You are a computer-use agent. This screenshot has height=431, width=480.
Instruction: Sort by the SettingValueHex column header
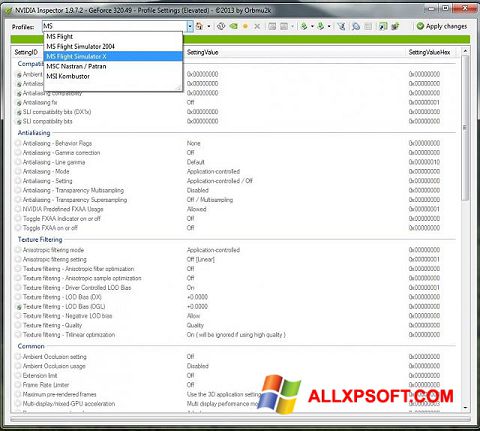(x=429, y=52)
